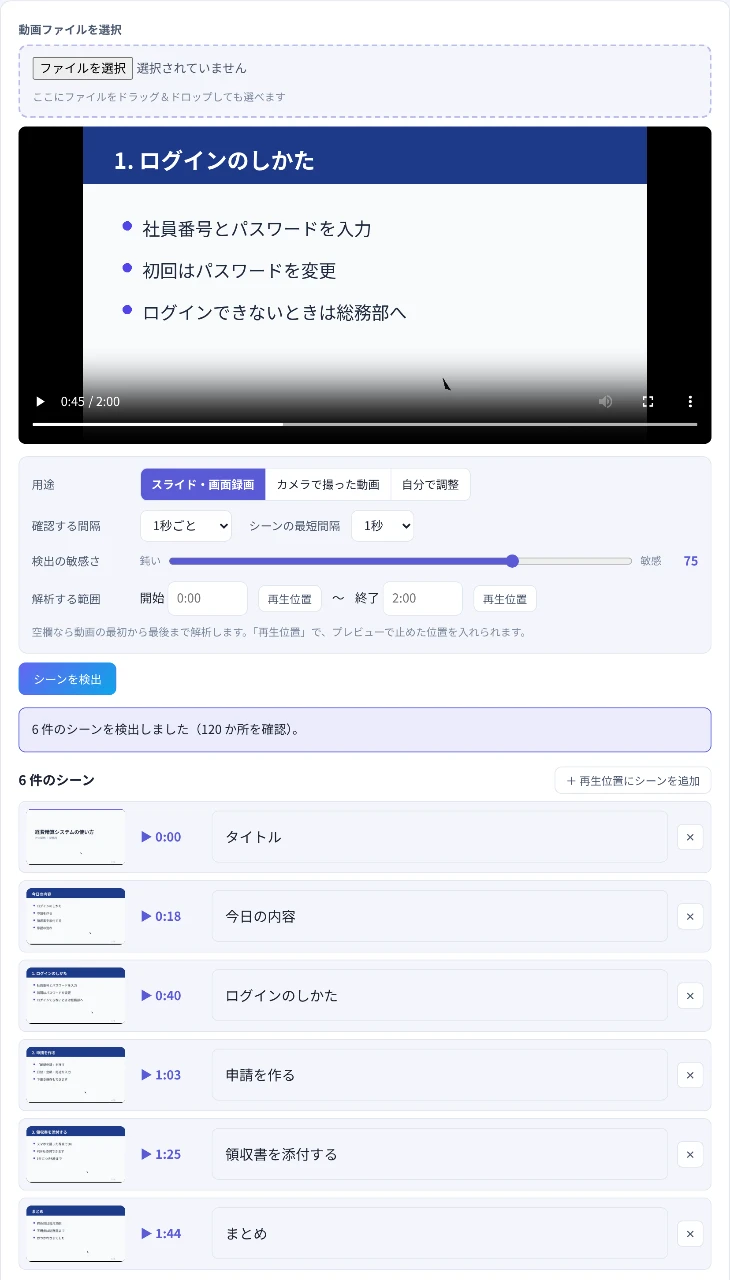Jump to scene at 1:44
This screenshot has width=730, height=1280.
point(161,1234)
